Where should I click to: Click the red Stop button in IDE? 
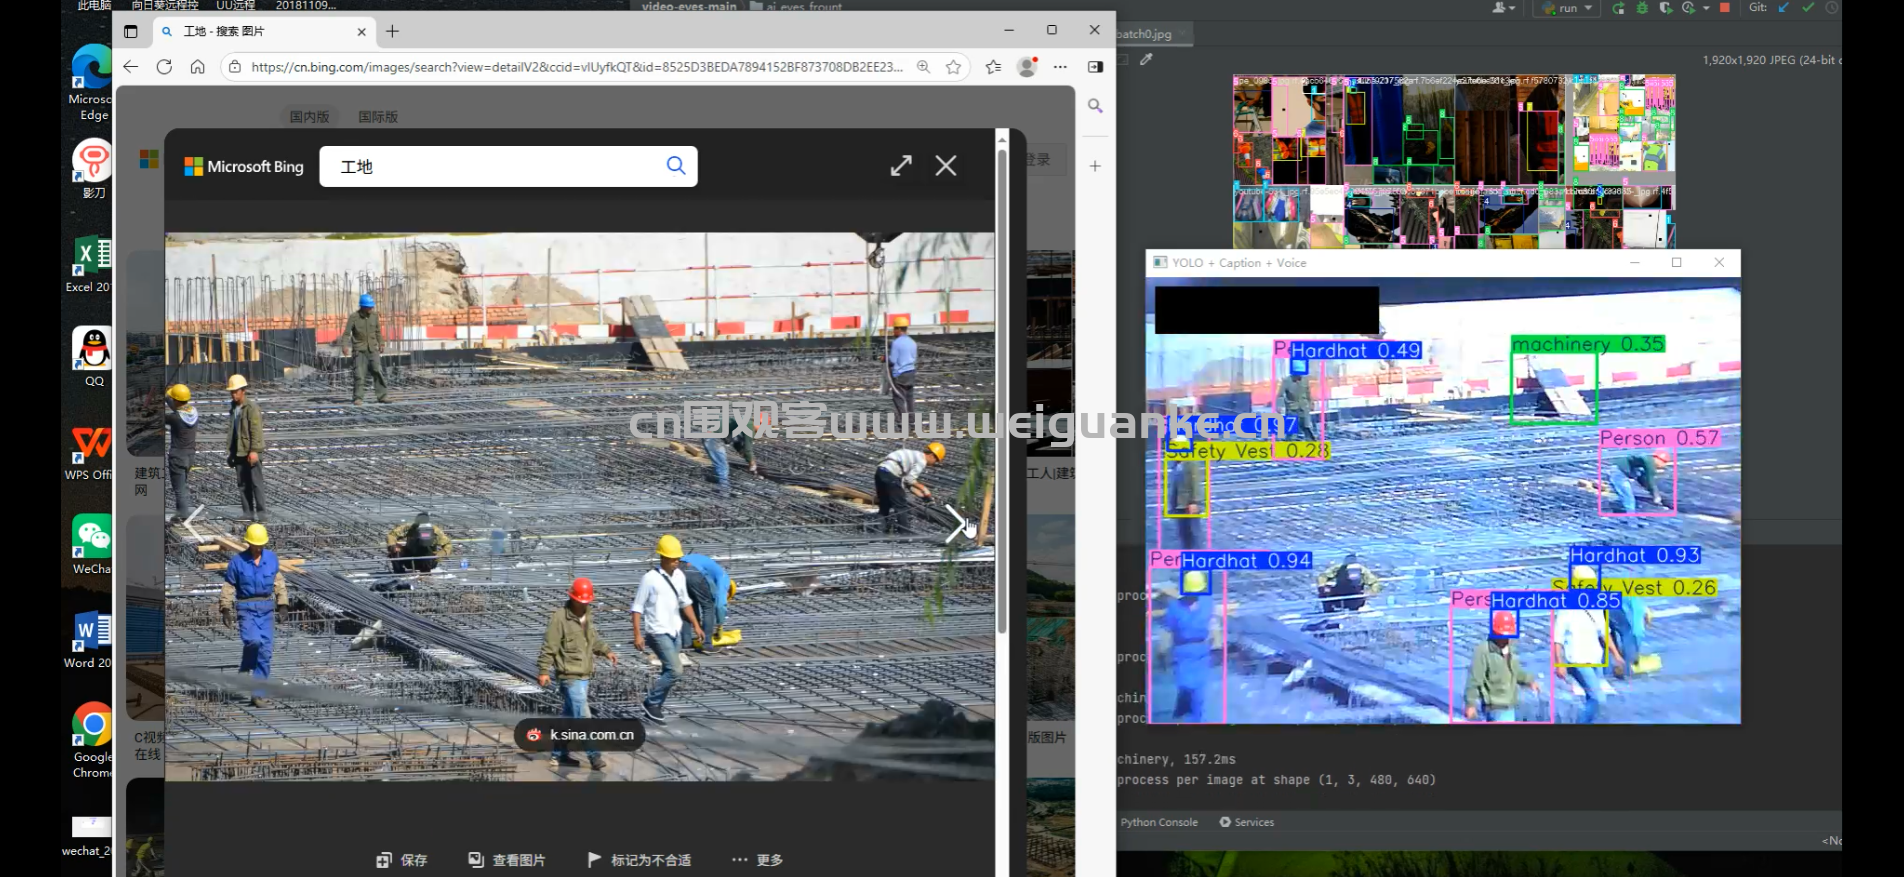pyautogui.click(x=1725, y=8)
